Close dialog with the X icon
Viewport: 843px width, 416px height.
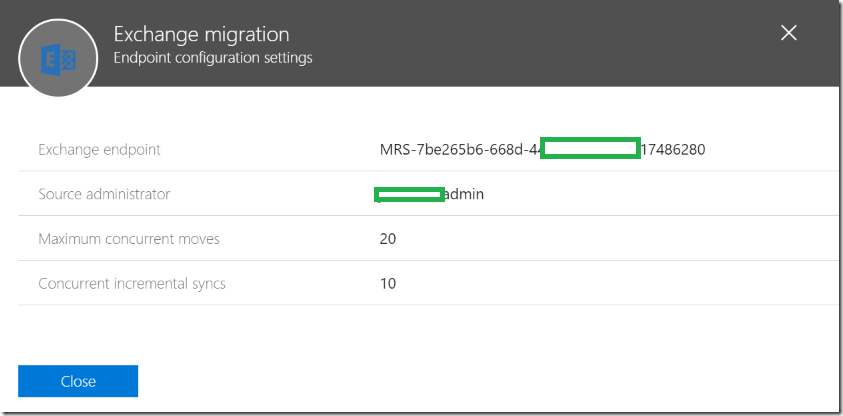coord(789,33)
